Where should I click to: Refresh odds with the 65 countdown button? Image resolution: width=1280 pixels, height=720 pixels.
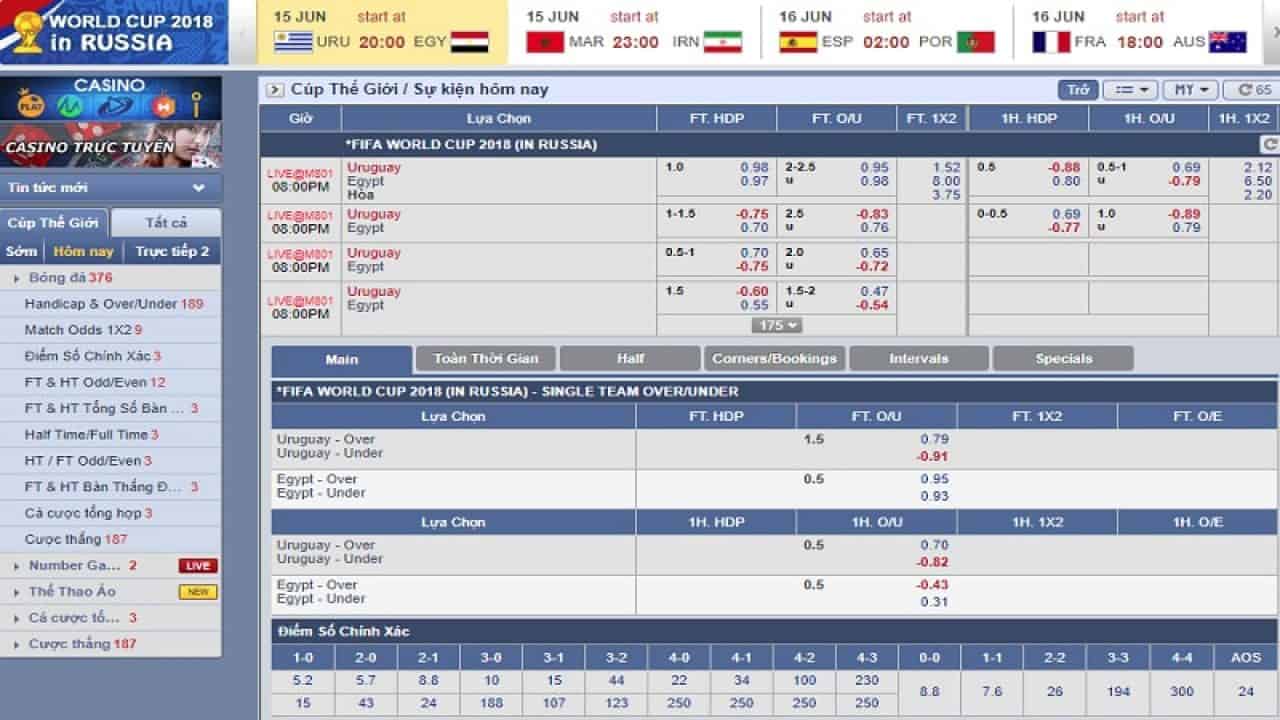pyautogui.click(x=1254, y=90)
